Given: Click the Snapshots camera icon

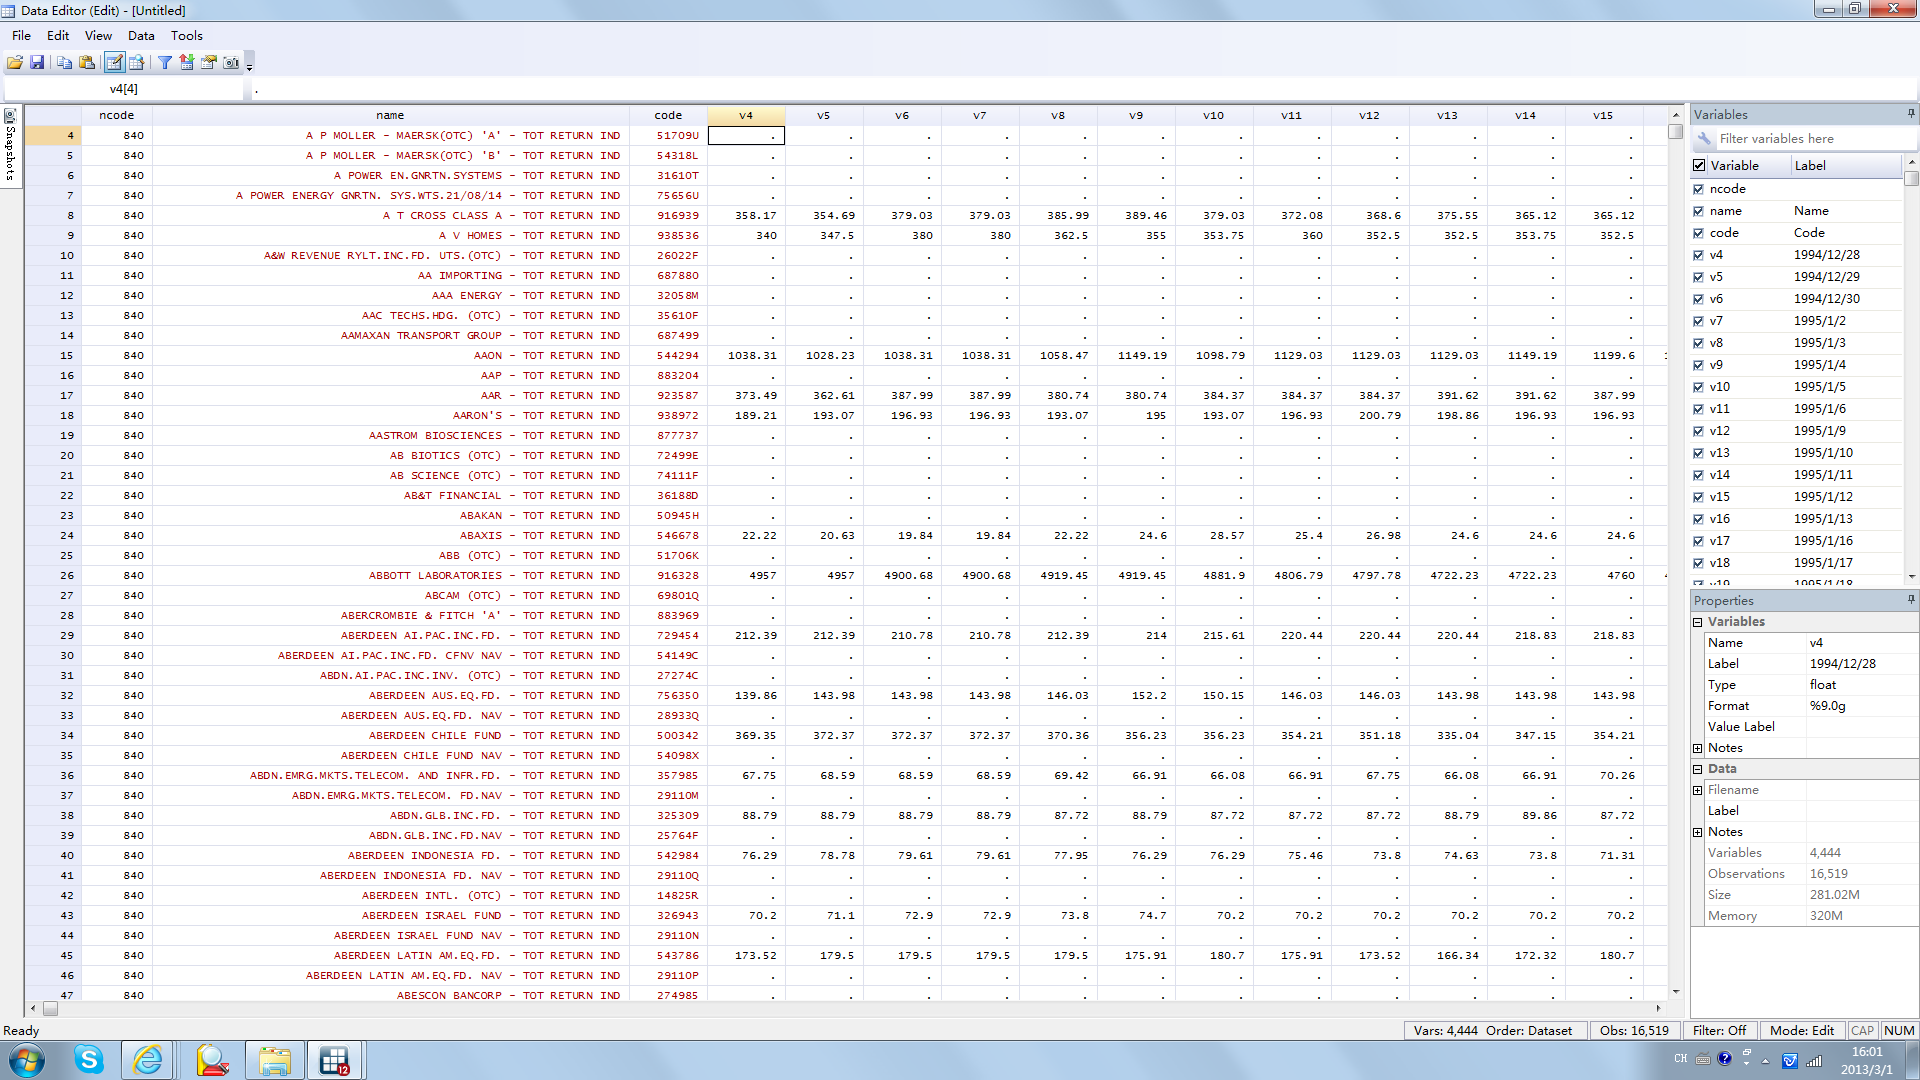Looking at the screenshot, I should pos(231,62).
